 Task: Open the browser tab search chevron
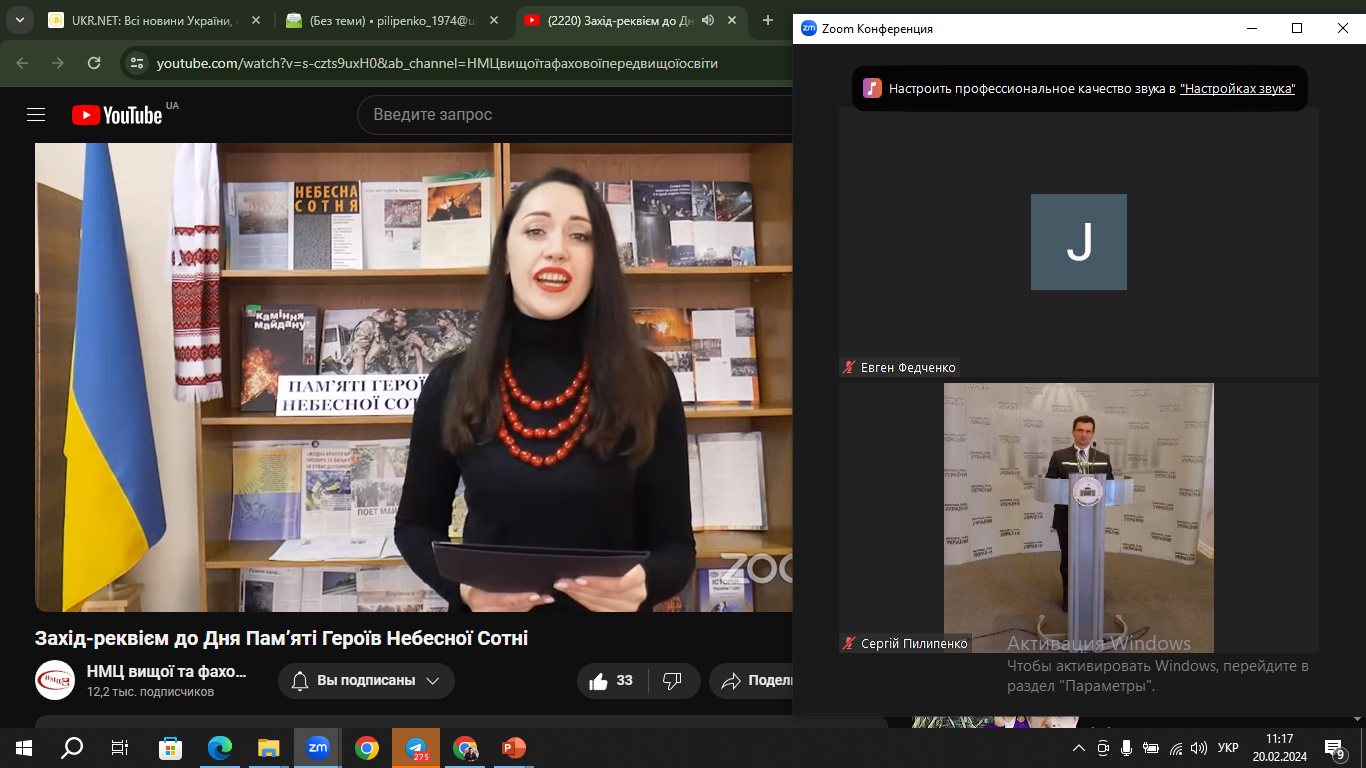(x=18, y=20)
